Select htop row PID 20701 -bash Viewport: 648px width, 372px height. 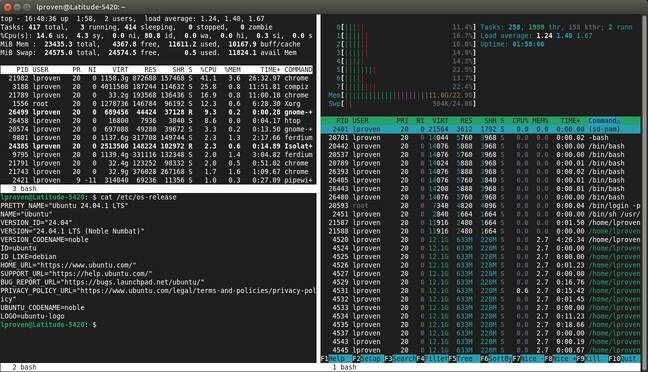click(481, 138)
